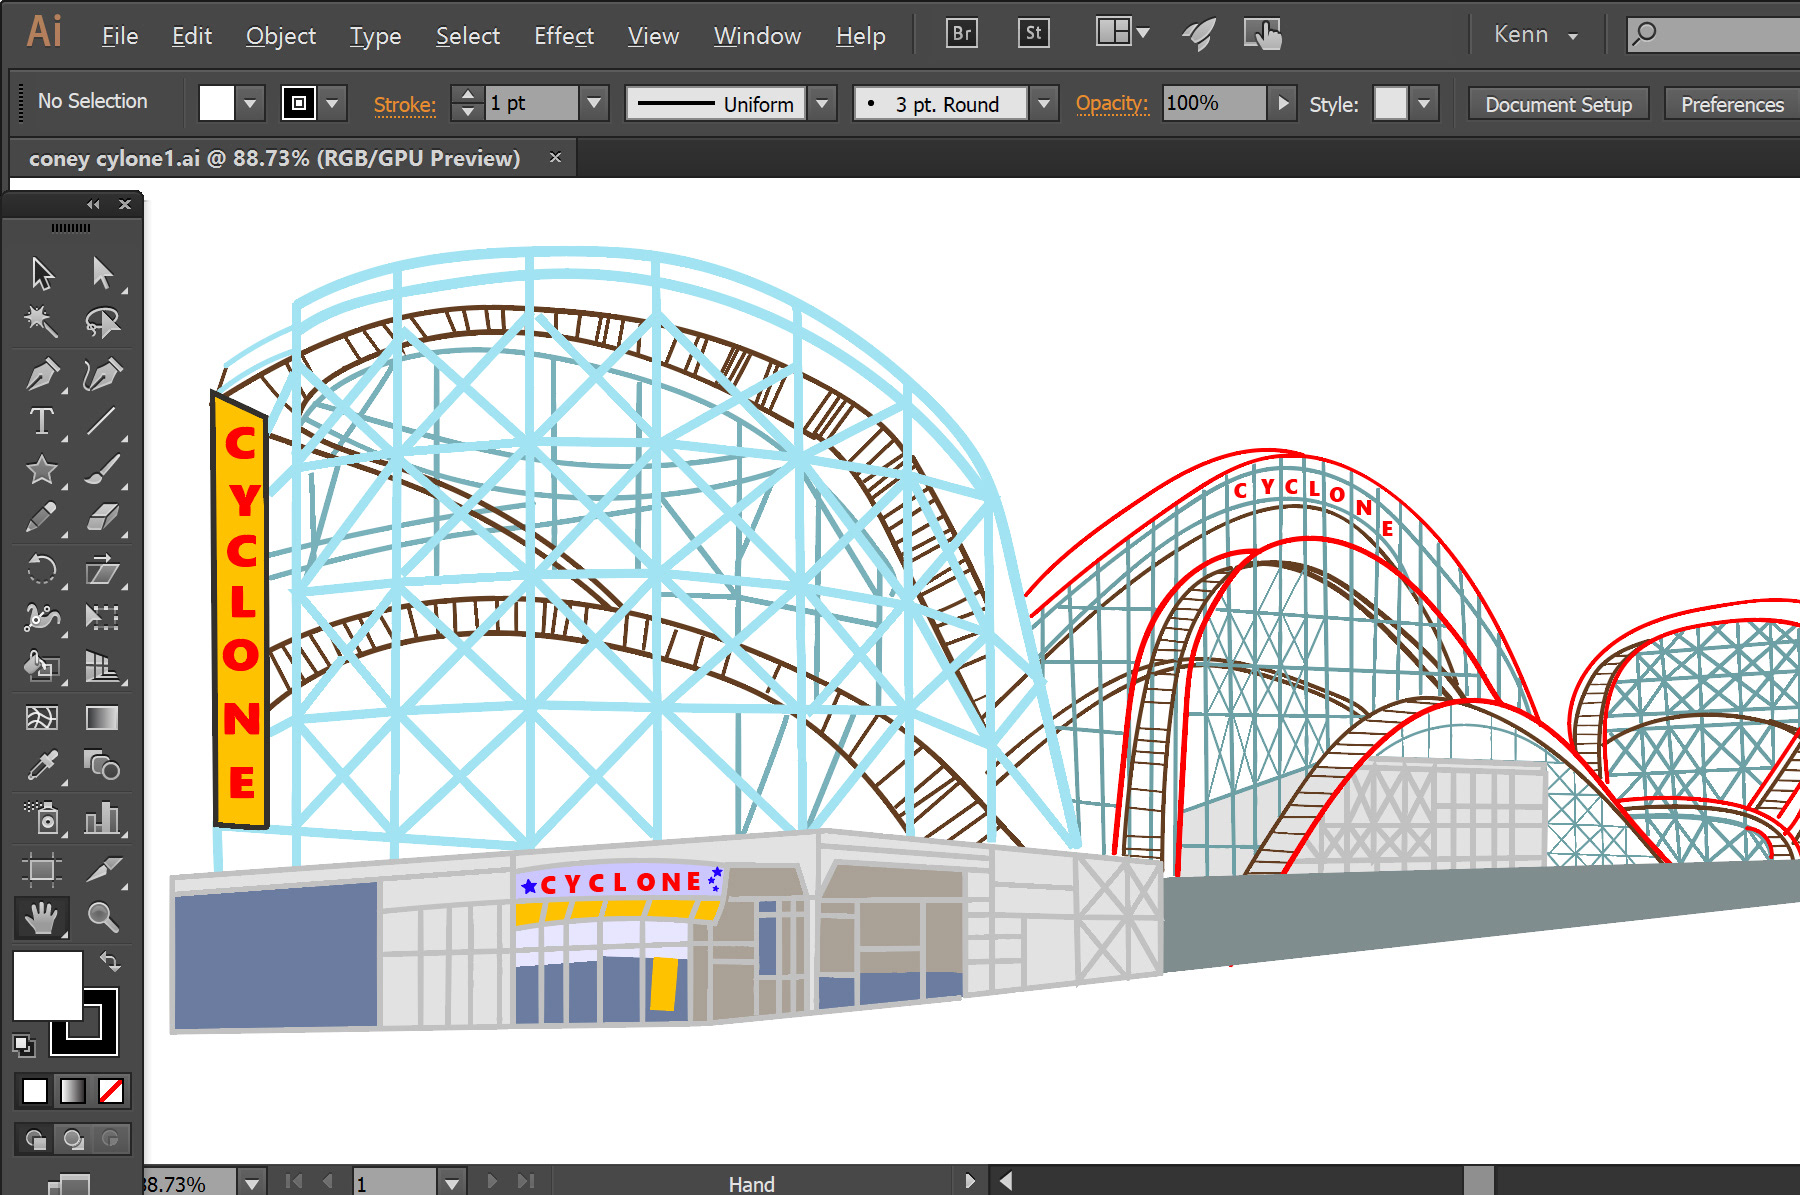Select the Paintbrush tool
The height and width of the screenshot is (1195, 1800).
click(102, 469)
